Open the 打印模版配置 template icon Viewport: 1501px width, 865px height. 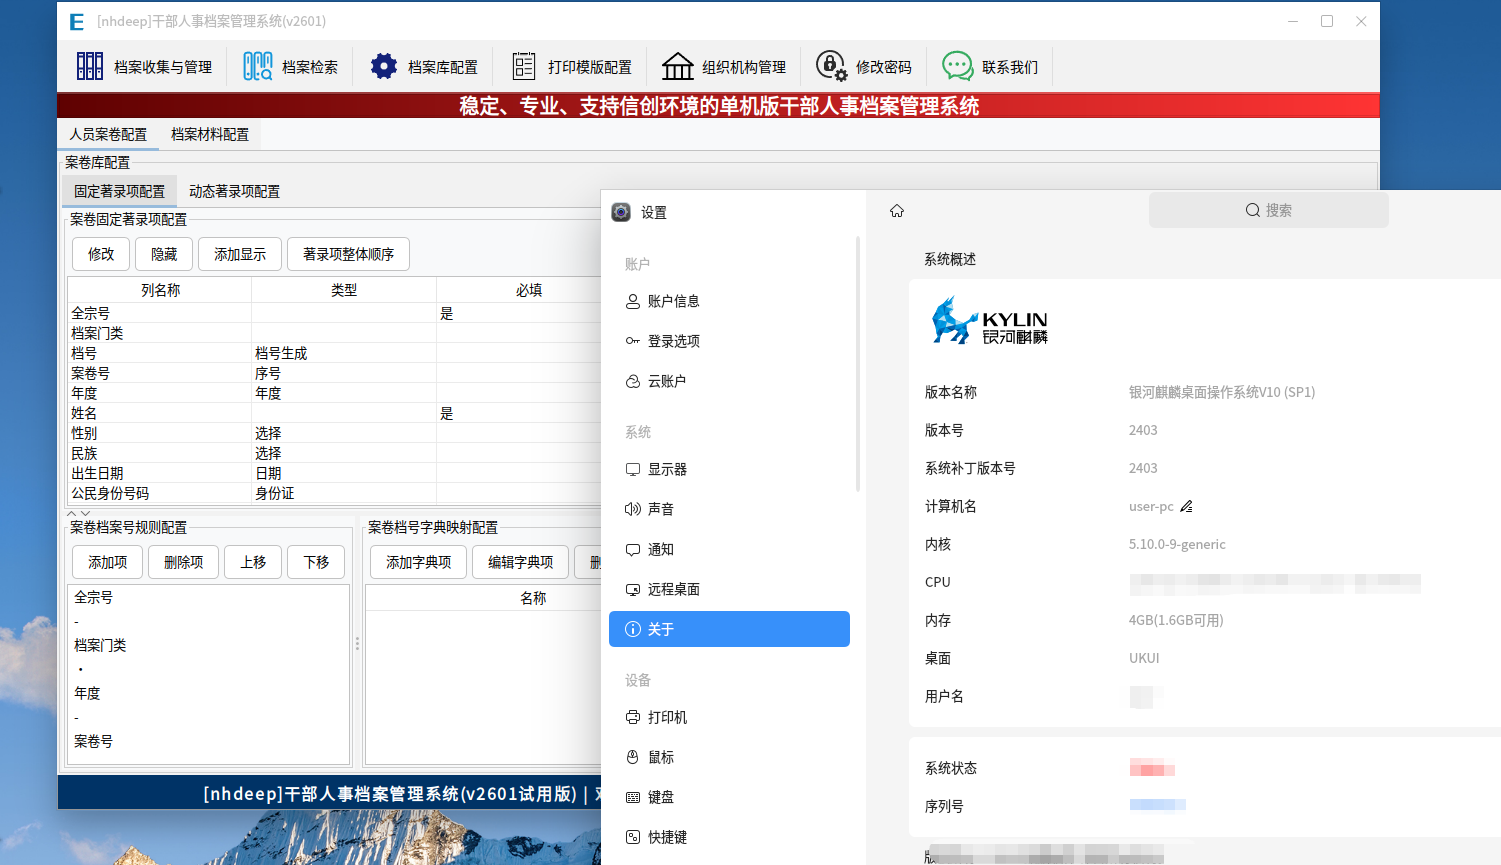[524, 65]
